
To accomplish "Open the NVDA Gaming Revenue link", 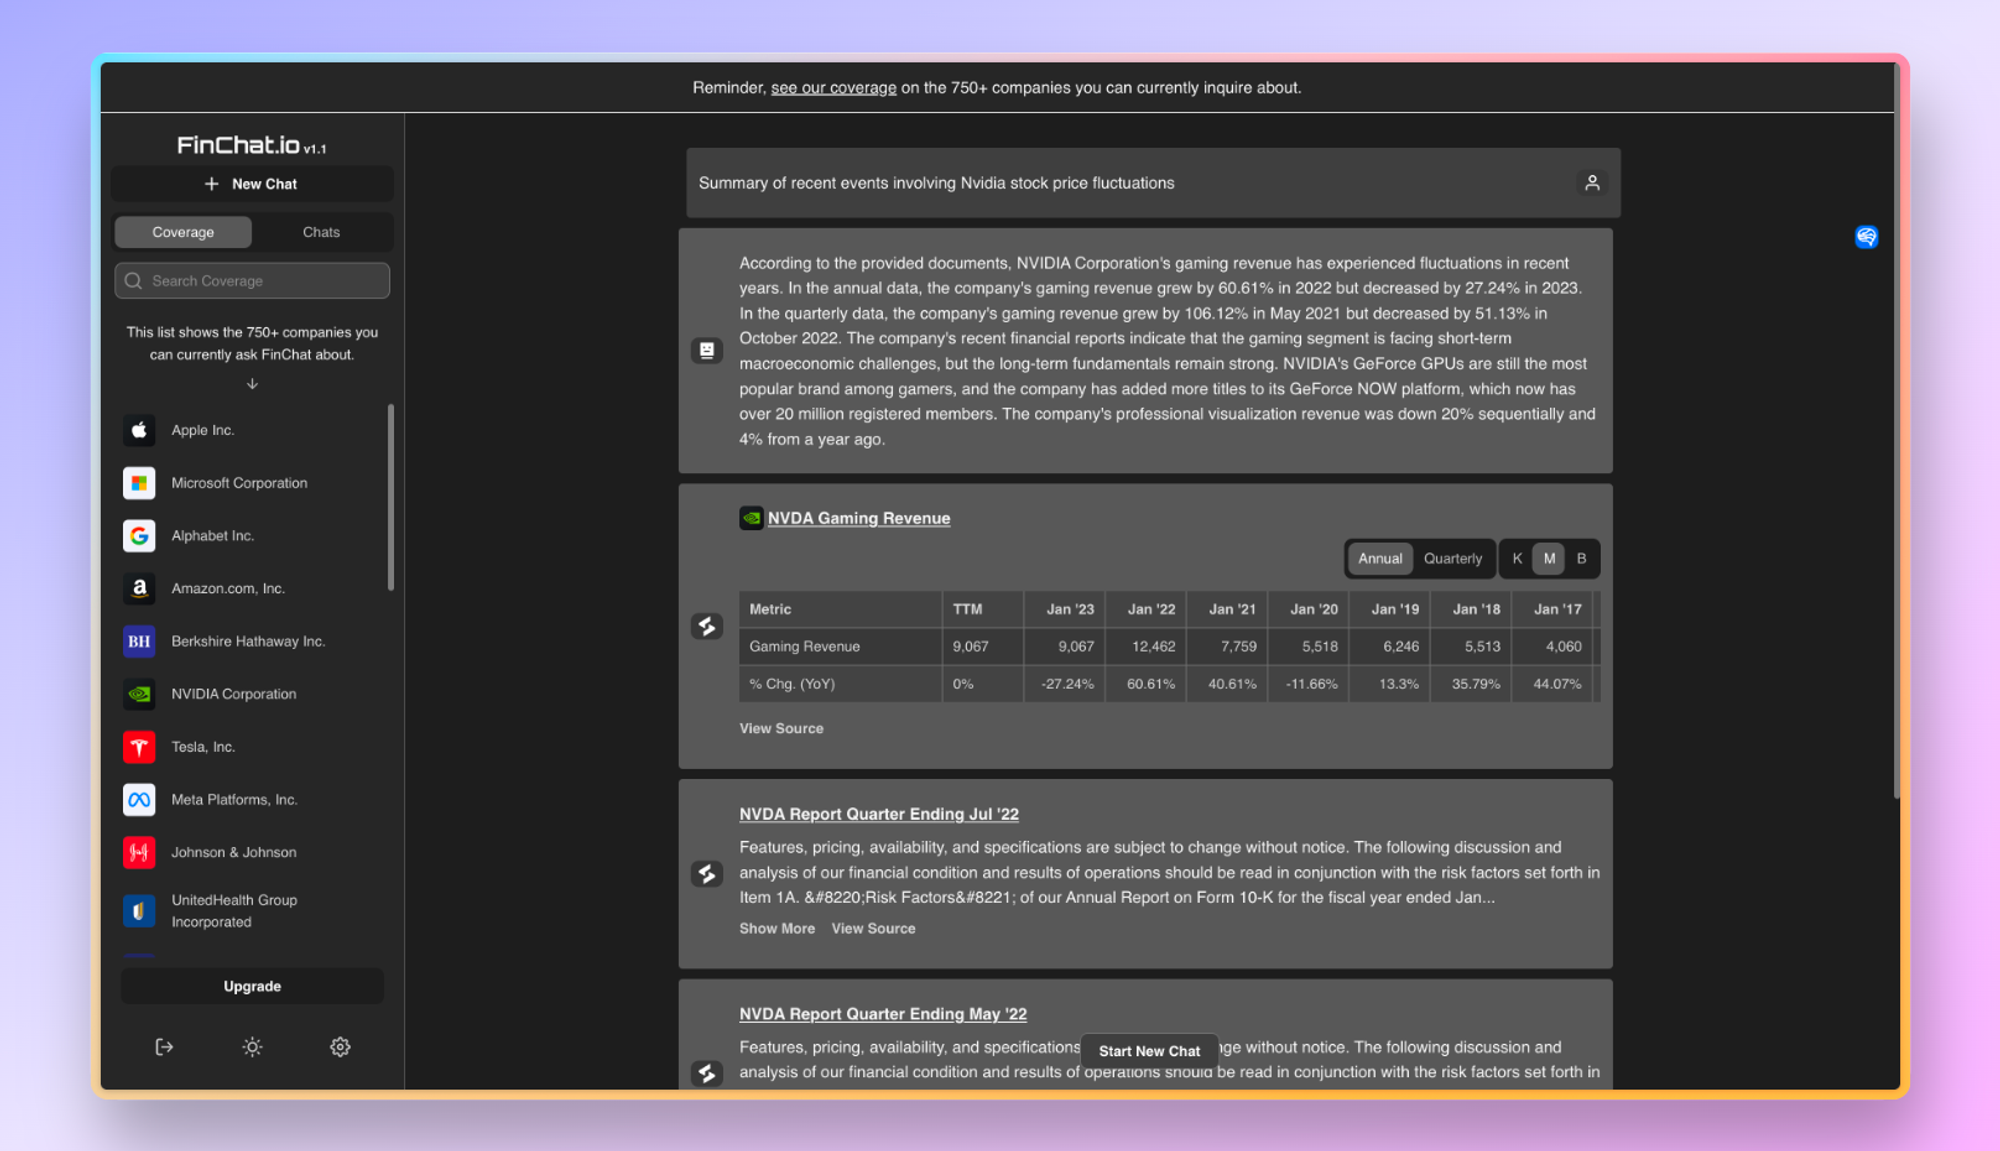I will point(858,518).
